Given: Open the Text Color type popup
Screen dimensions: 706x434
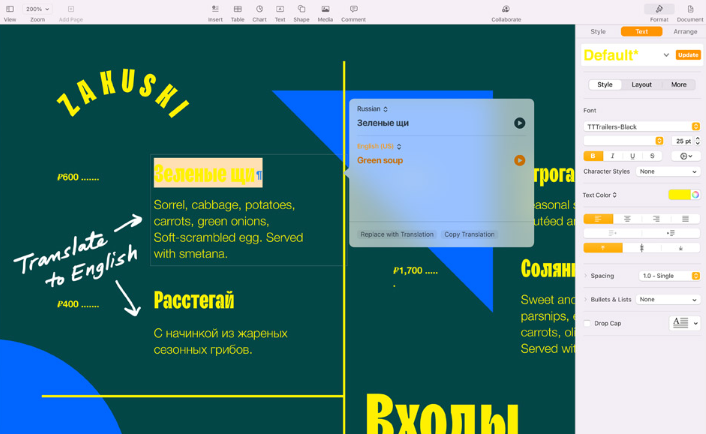Looking at the screenshot, I should [x=599, y=195].
